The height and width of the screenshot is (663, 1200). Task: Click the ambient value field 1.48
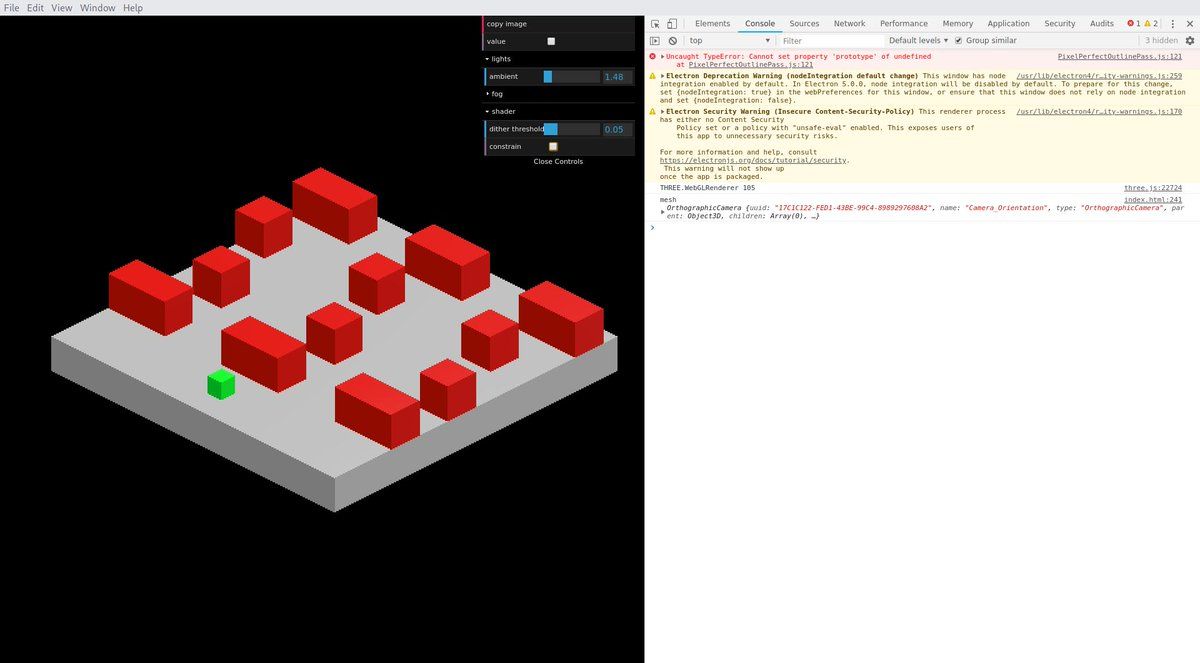click(617, 77)
